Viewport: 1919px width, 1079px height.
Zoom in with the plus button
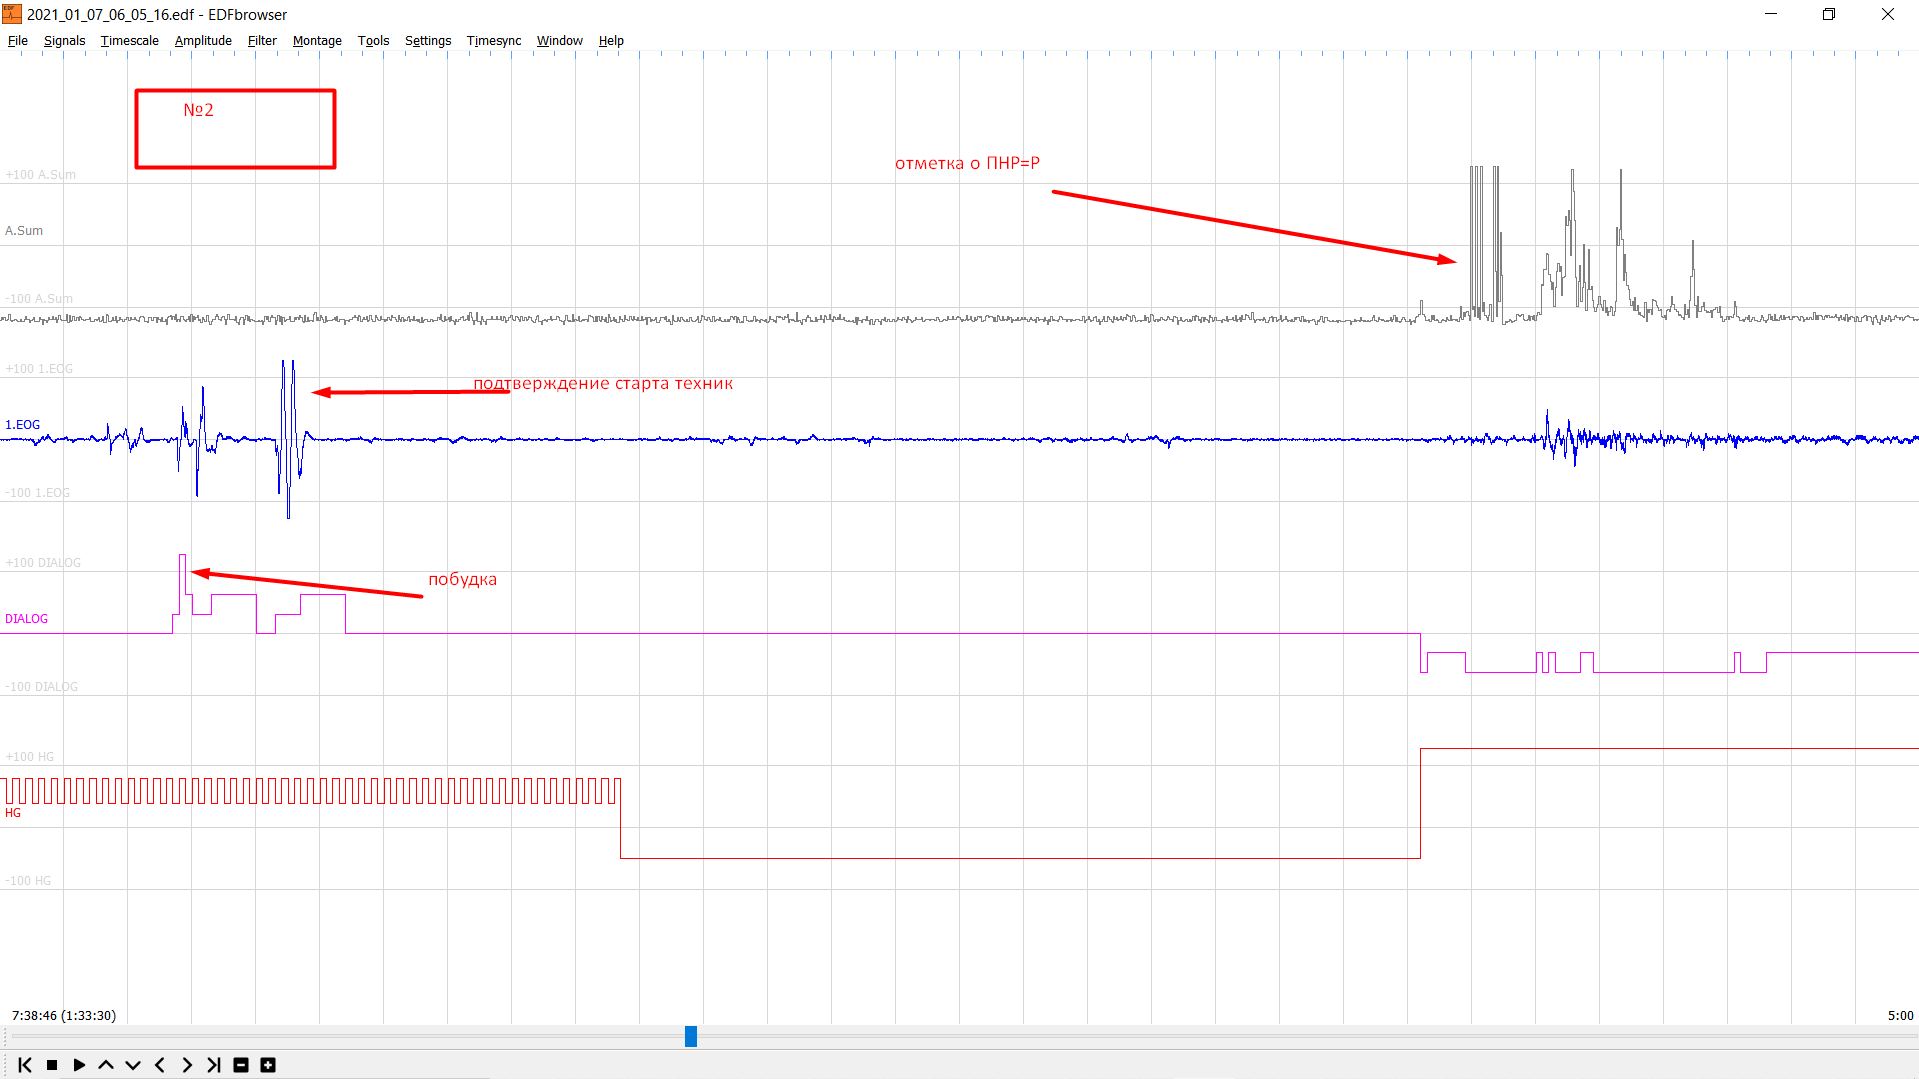[268, 1065]
